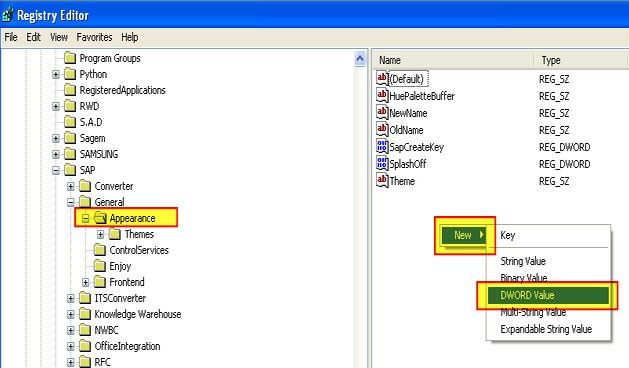Screen dimensions: 629x368
Task: Choose Expandable String Value menu entry
Action: tap(546, 329)
